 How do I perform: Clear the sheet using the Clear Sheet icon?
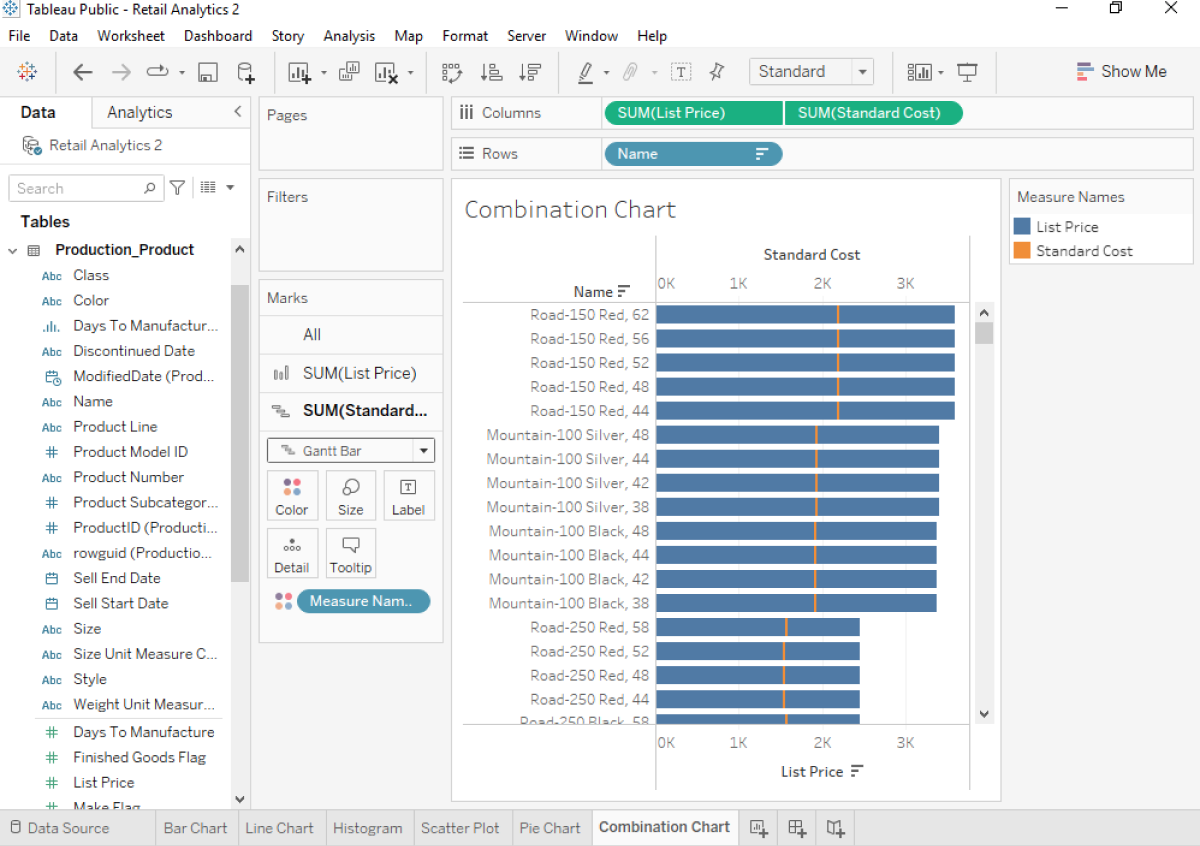(385, 72)
